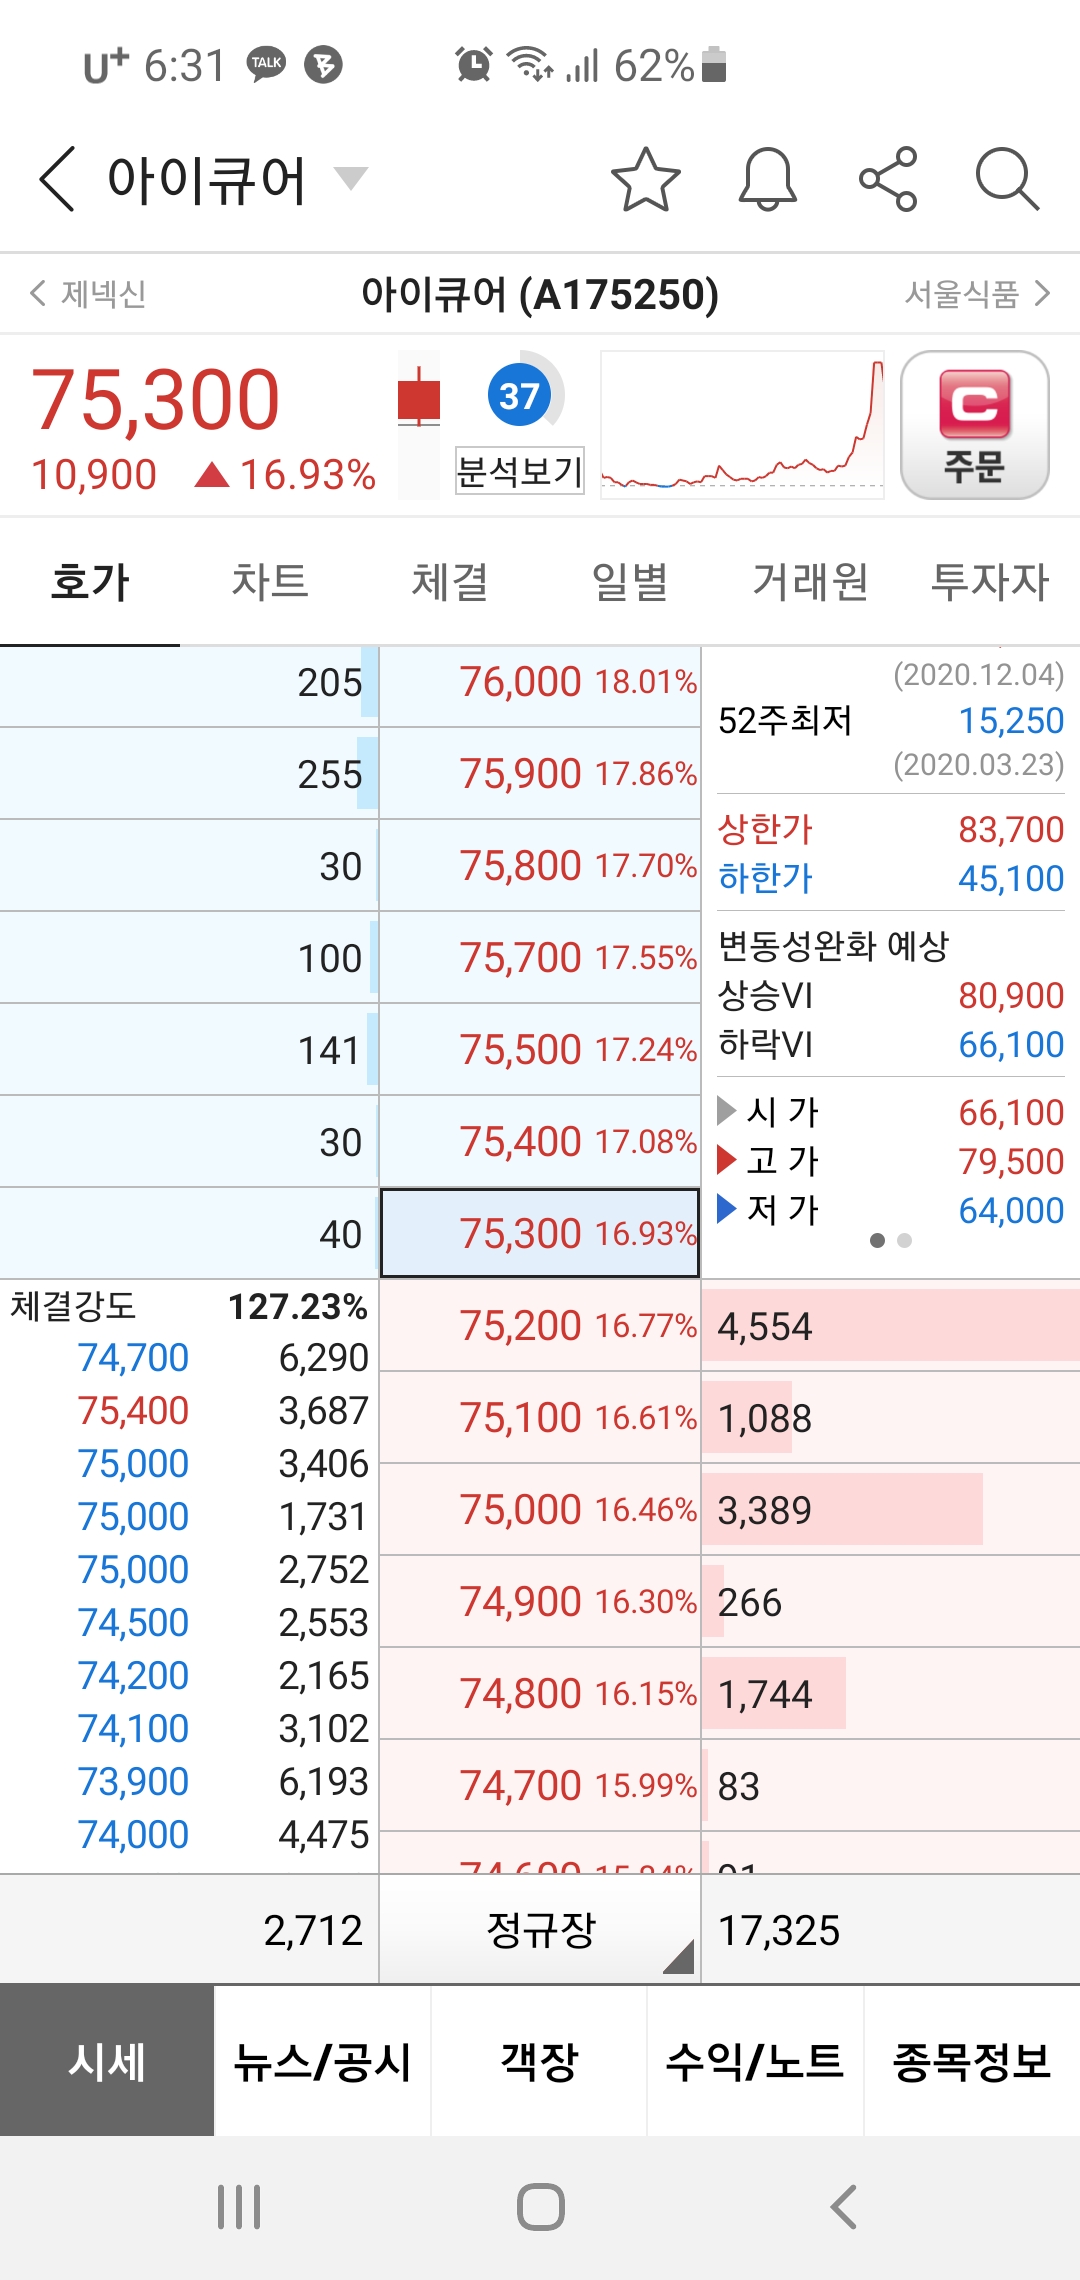The image size is (1080, 2280).
Task: Open the mini price trend chart
Action: coord(742,424)
